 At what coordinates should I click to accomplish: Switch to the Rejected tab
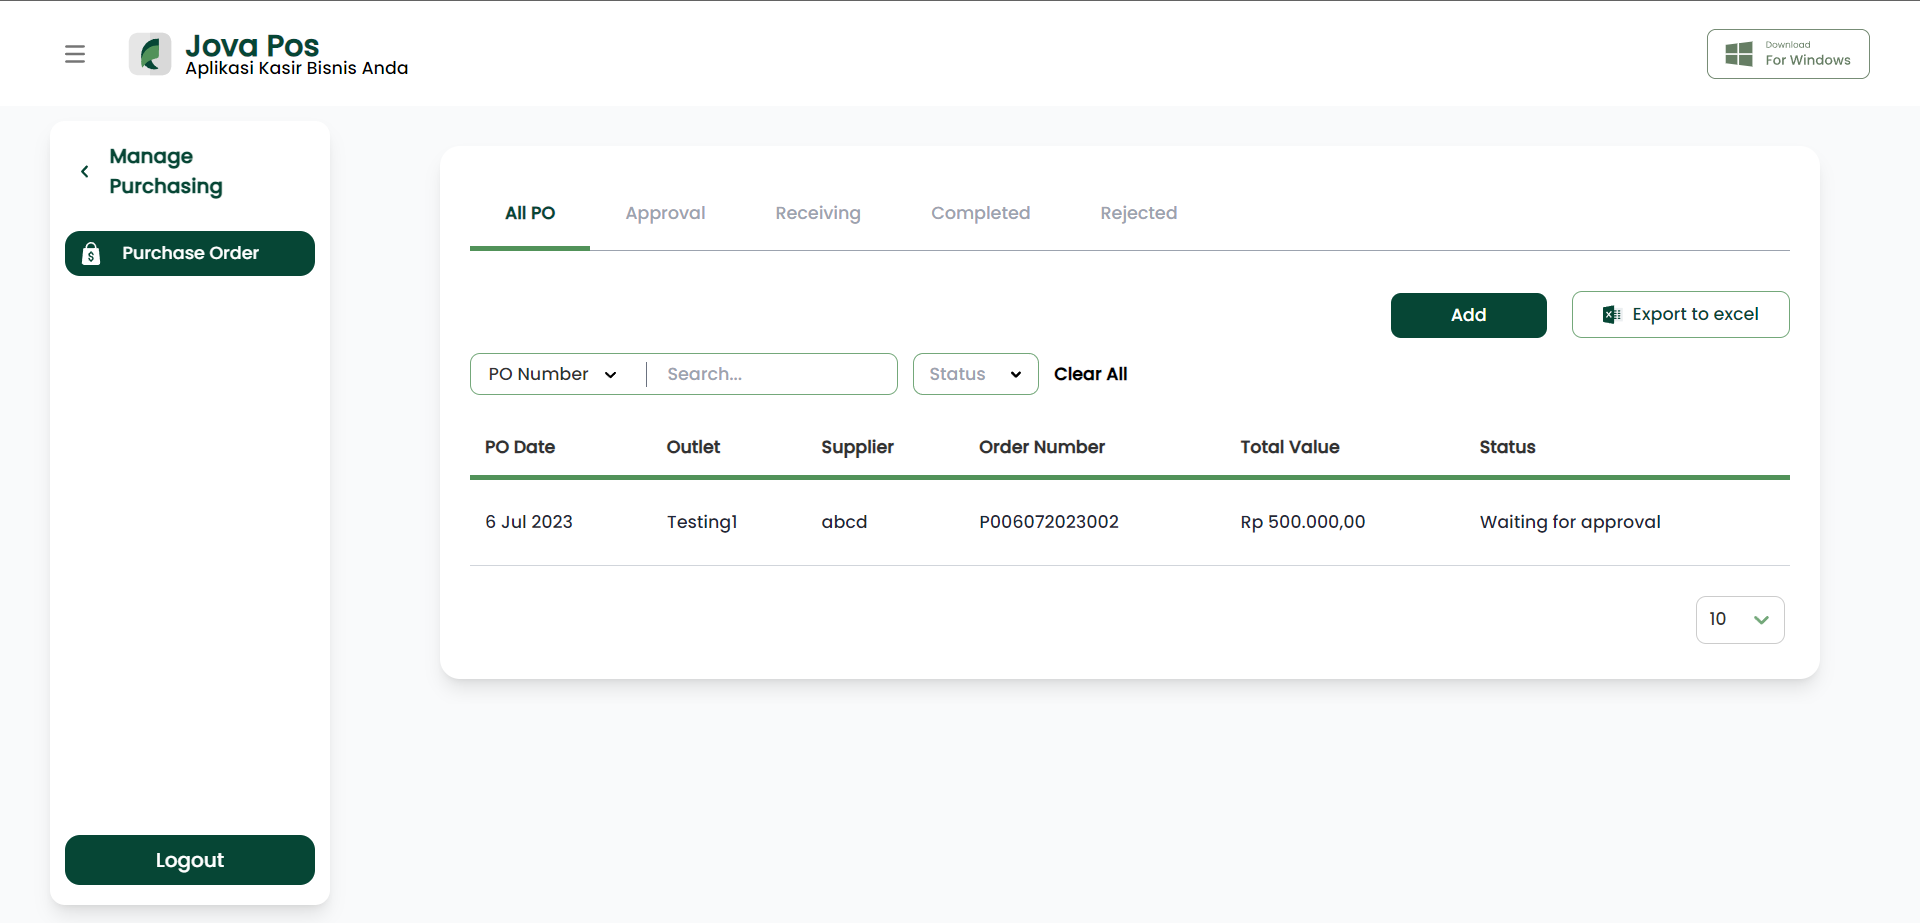[x=1138, y=213]
